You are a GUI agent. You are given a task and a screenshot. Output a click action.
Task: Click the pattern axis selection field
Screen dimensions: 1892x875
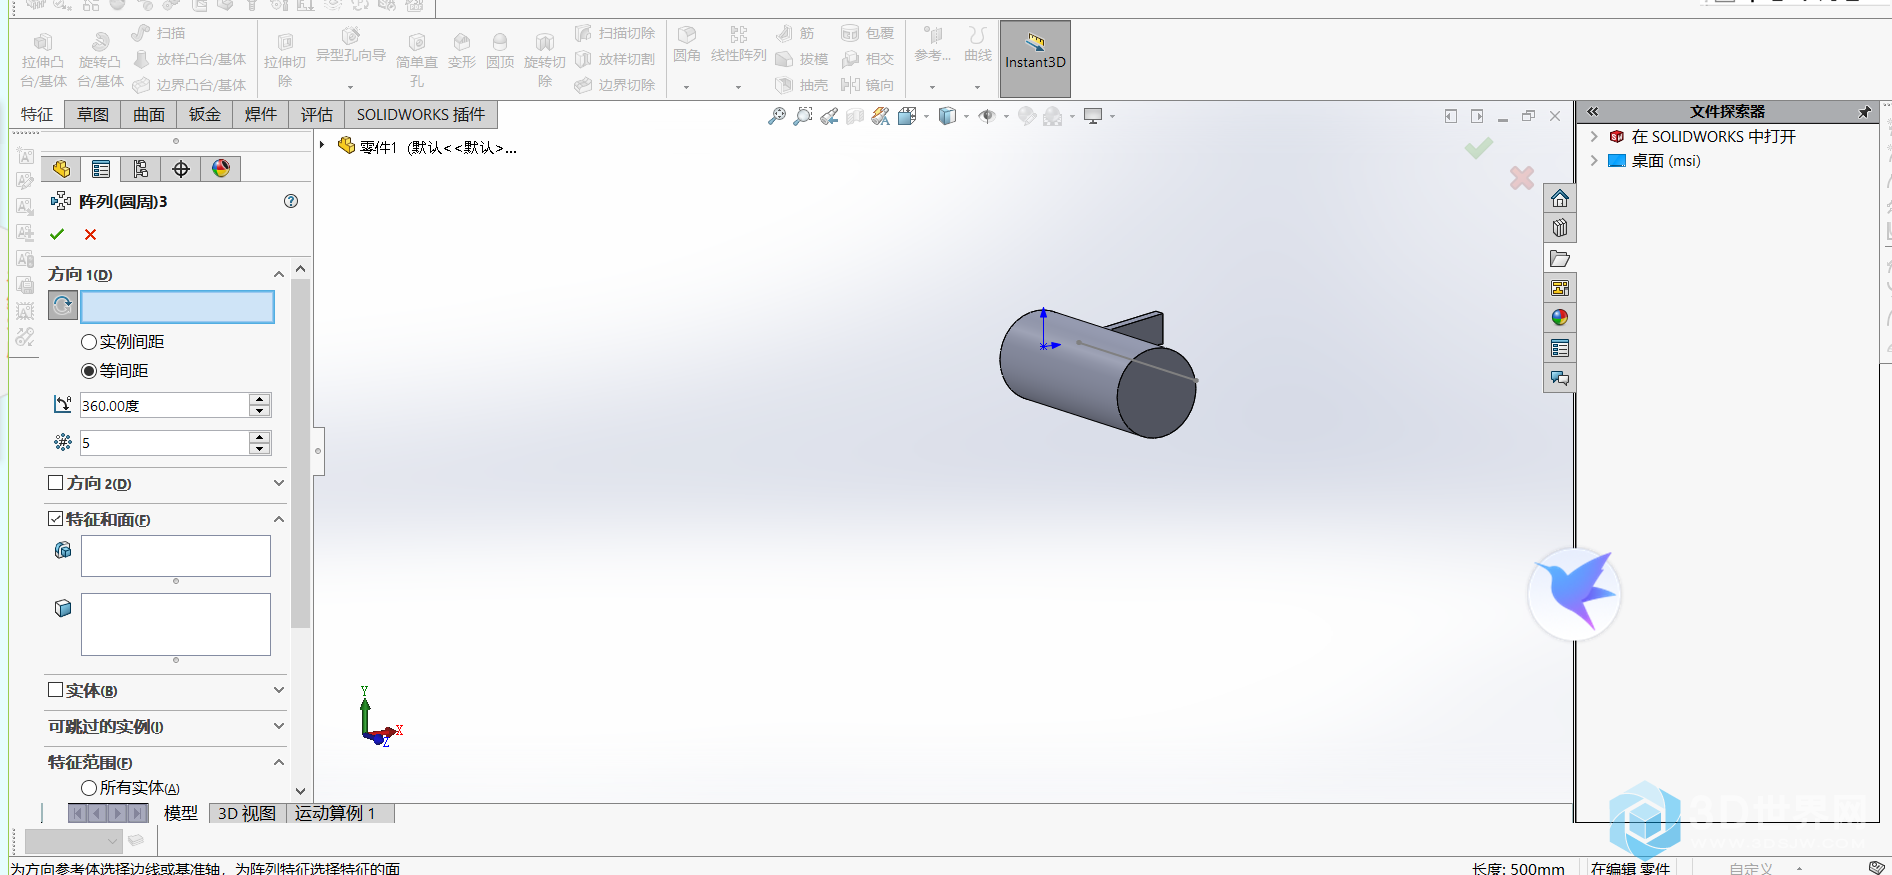(x=177, y=307)
